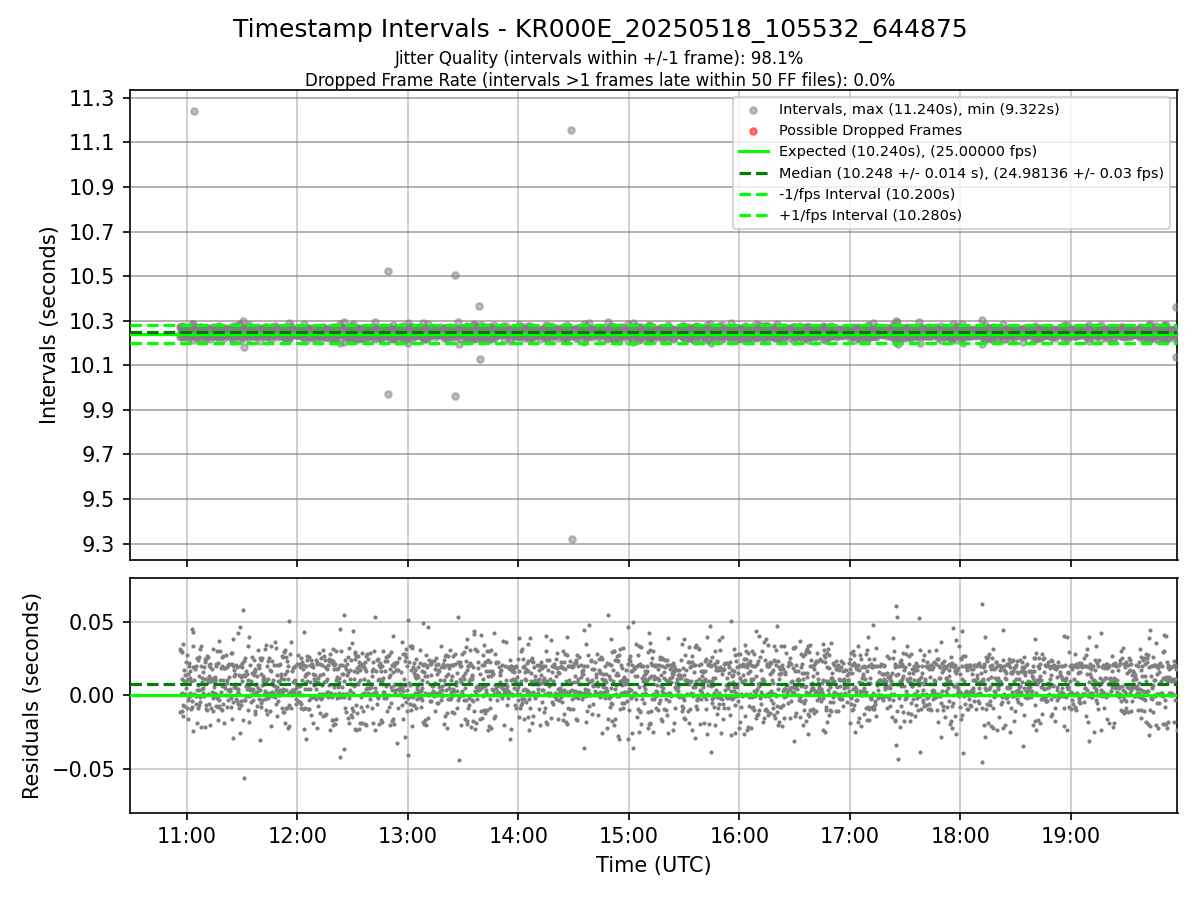Click legend entry starting 'Median (10.248 +/- 0.014 s)'
The height and width of the screenshot is (900, 1200).
[971, 173]
